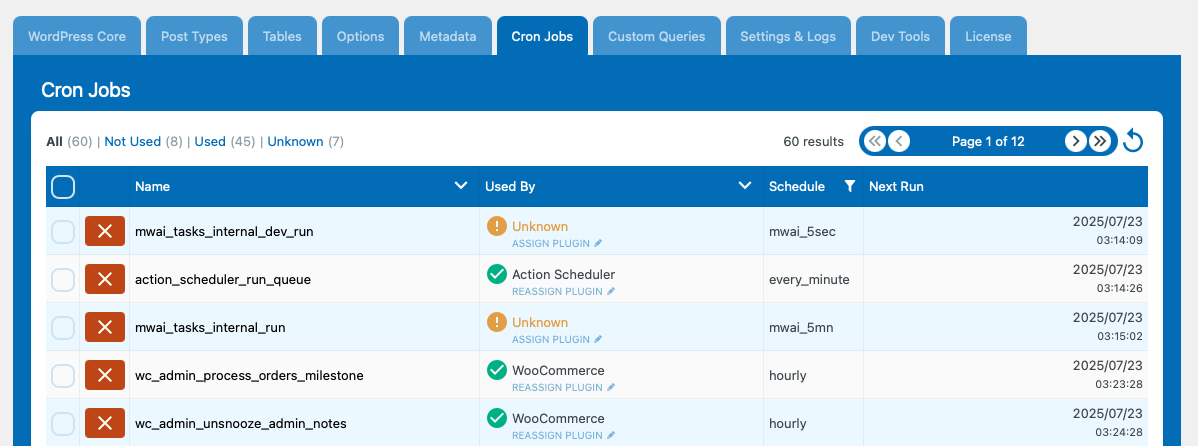1198x446 pixels.
Task: Switch to the Custom Queries tab
Action: [656, 36]
